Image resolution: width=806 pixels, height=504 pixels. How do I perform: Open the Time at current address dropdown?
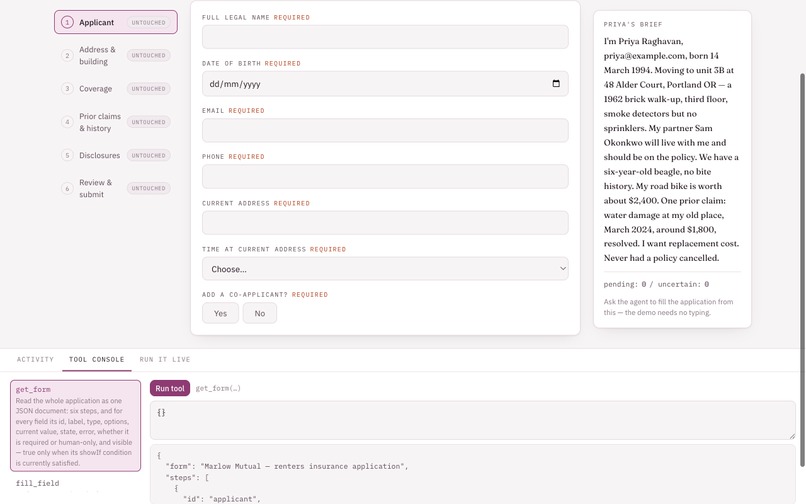(x=385, y=269)
